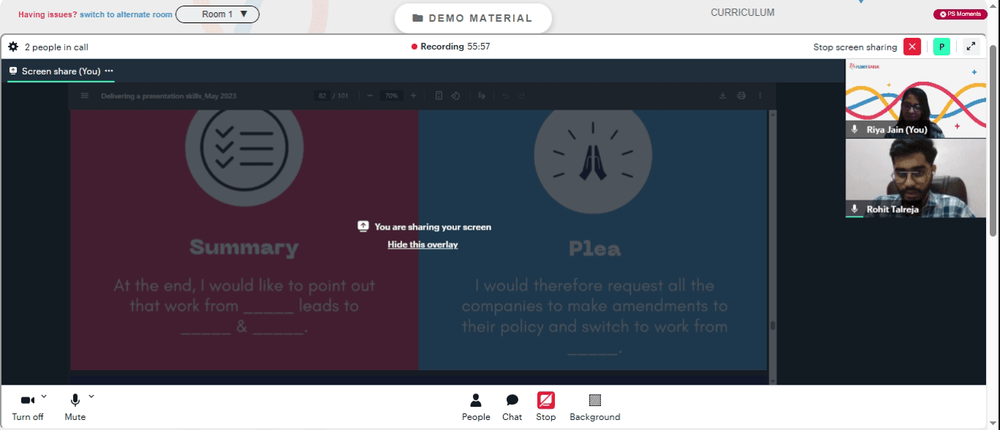The width and height of the screenshot is (1000, 430).
Task: Click Hide this overlay link
Action: point(422,244)
